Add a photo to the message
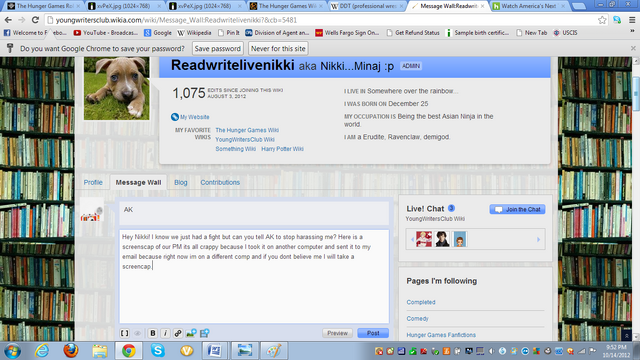Screen dimensions: 640x360 (191, 333)
